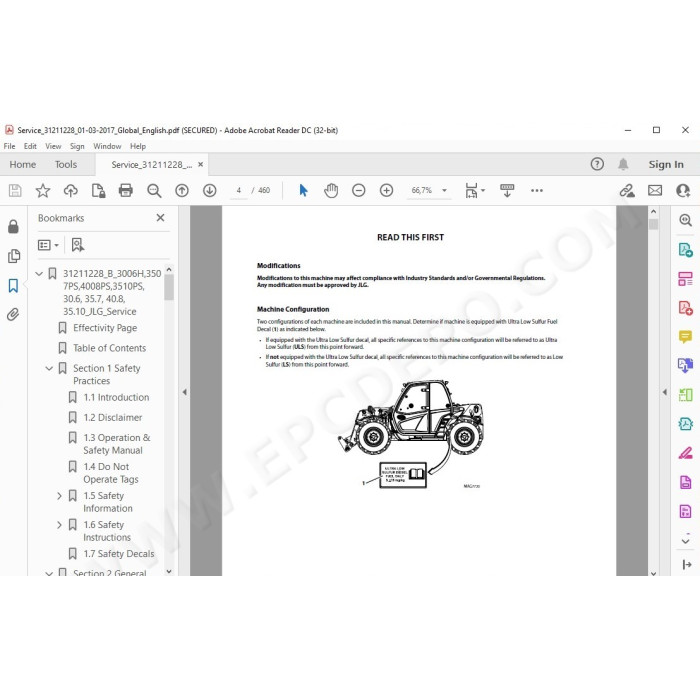Screen dimensions: 700x700
Task: Collapse Section 2 General bookmark
Action: [x=49, y=573]
